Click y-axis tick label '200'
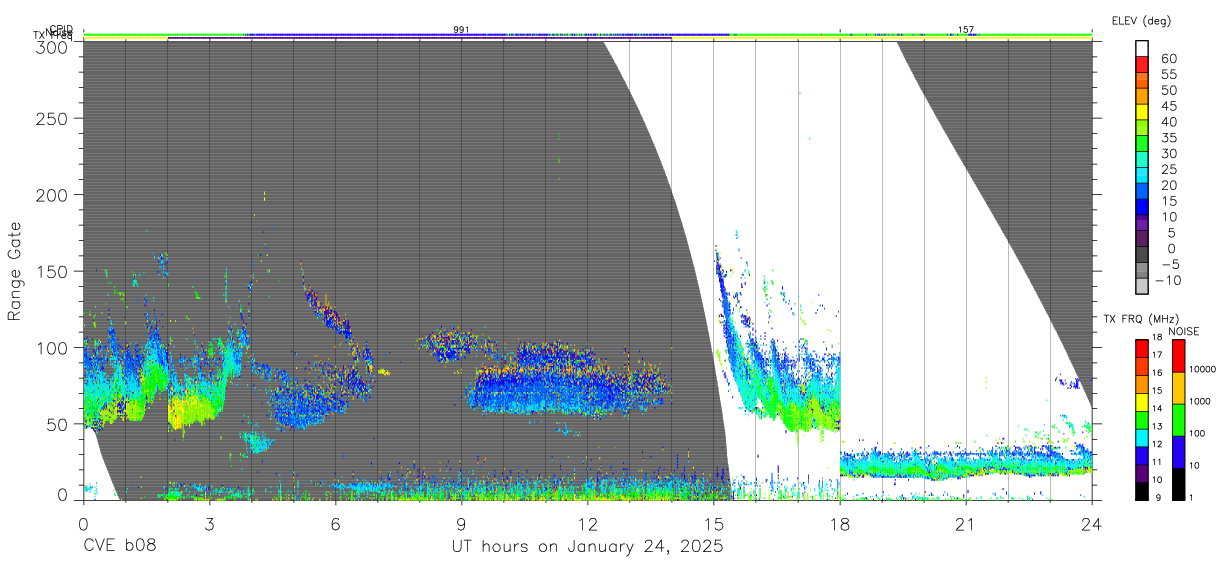Image resolution: width=1228 pixels, height=567 pixels. [52, 194]
